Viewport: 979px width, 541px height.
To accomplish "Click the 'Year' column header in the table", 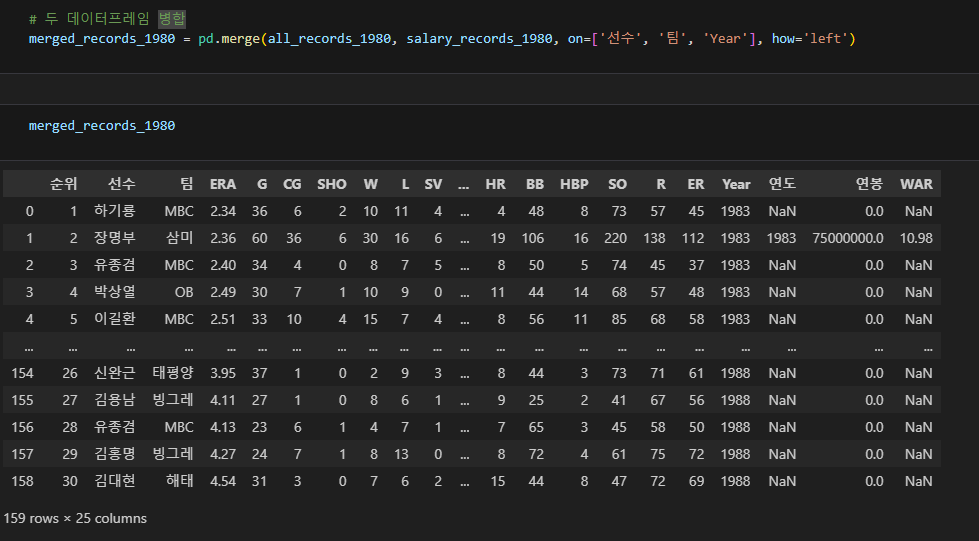I will 736,184.
